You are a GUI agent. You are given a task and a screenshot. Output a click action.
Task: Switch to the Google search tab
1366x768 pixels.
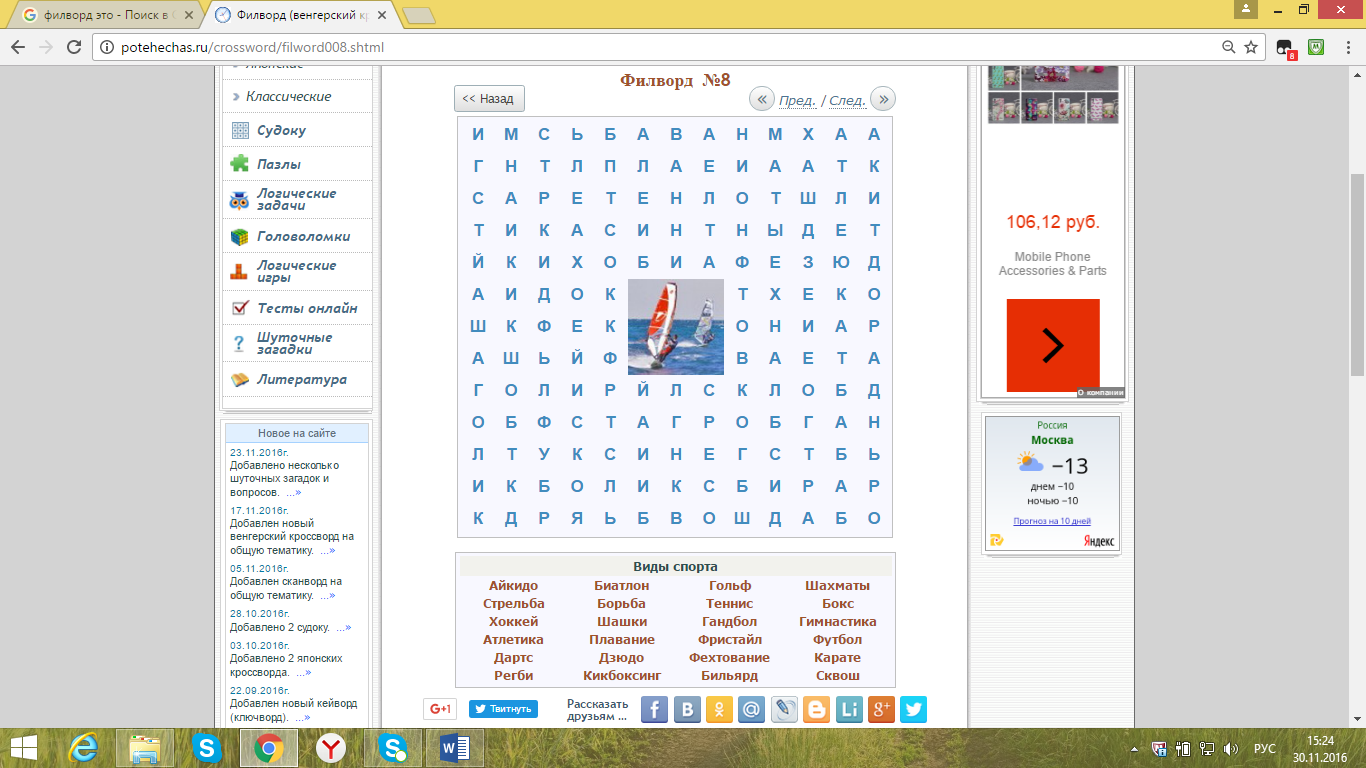tap(103, 15)
